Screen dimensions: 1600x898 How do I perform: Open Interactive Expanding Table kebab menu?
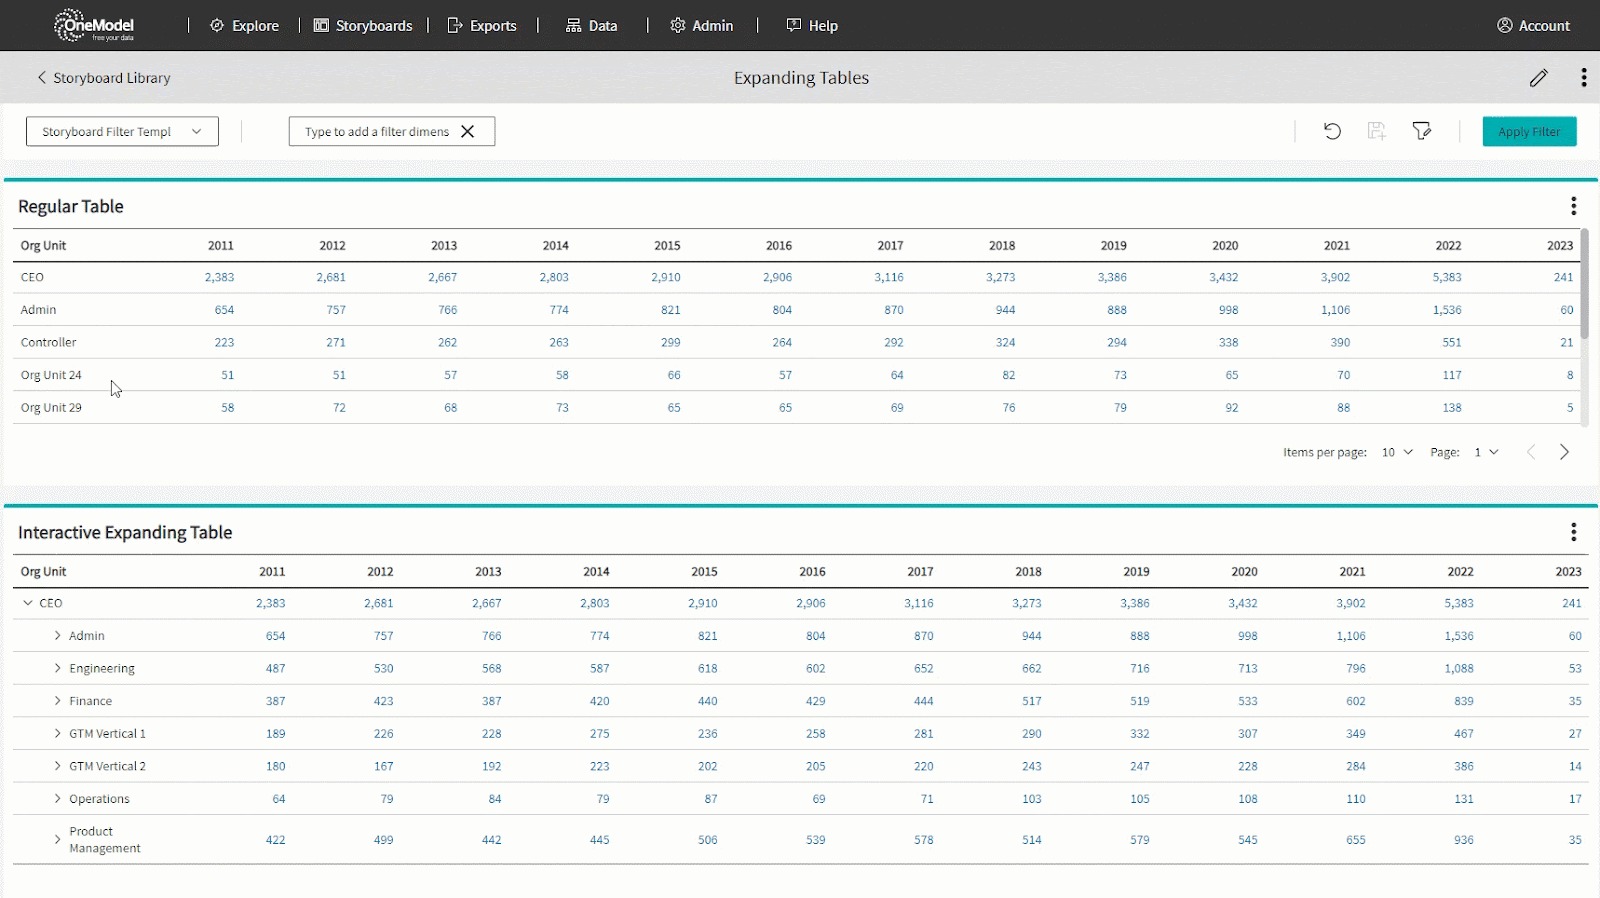(1573, 532)
